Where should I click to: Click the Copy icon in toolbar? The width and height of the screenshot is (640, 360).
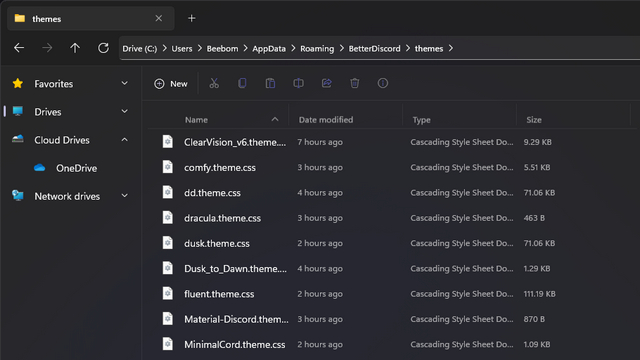click(x=242, y=83)
